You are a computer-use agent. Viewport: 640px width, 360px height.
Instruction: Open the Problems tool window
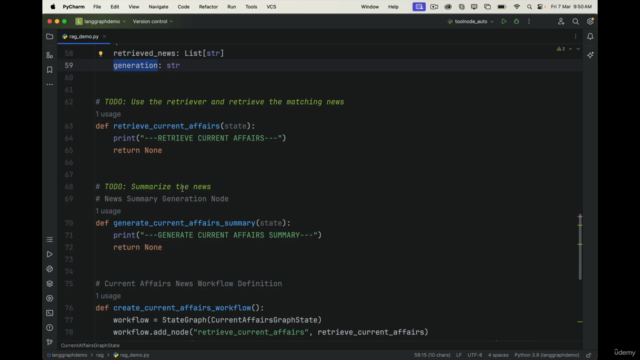(49, 328)
